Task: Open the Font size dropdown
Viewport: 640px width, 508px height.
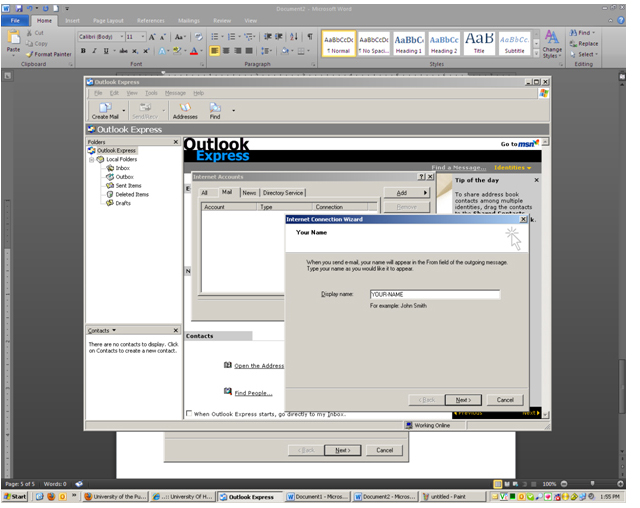Action: click(x=143, y=37)
